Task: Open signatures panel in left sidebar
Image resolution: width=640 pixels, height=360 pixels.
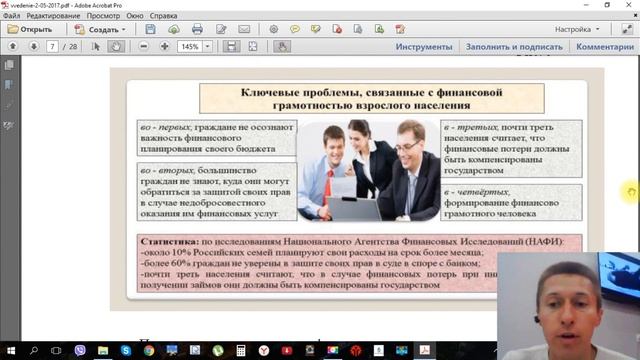Action: 9,126
